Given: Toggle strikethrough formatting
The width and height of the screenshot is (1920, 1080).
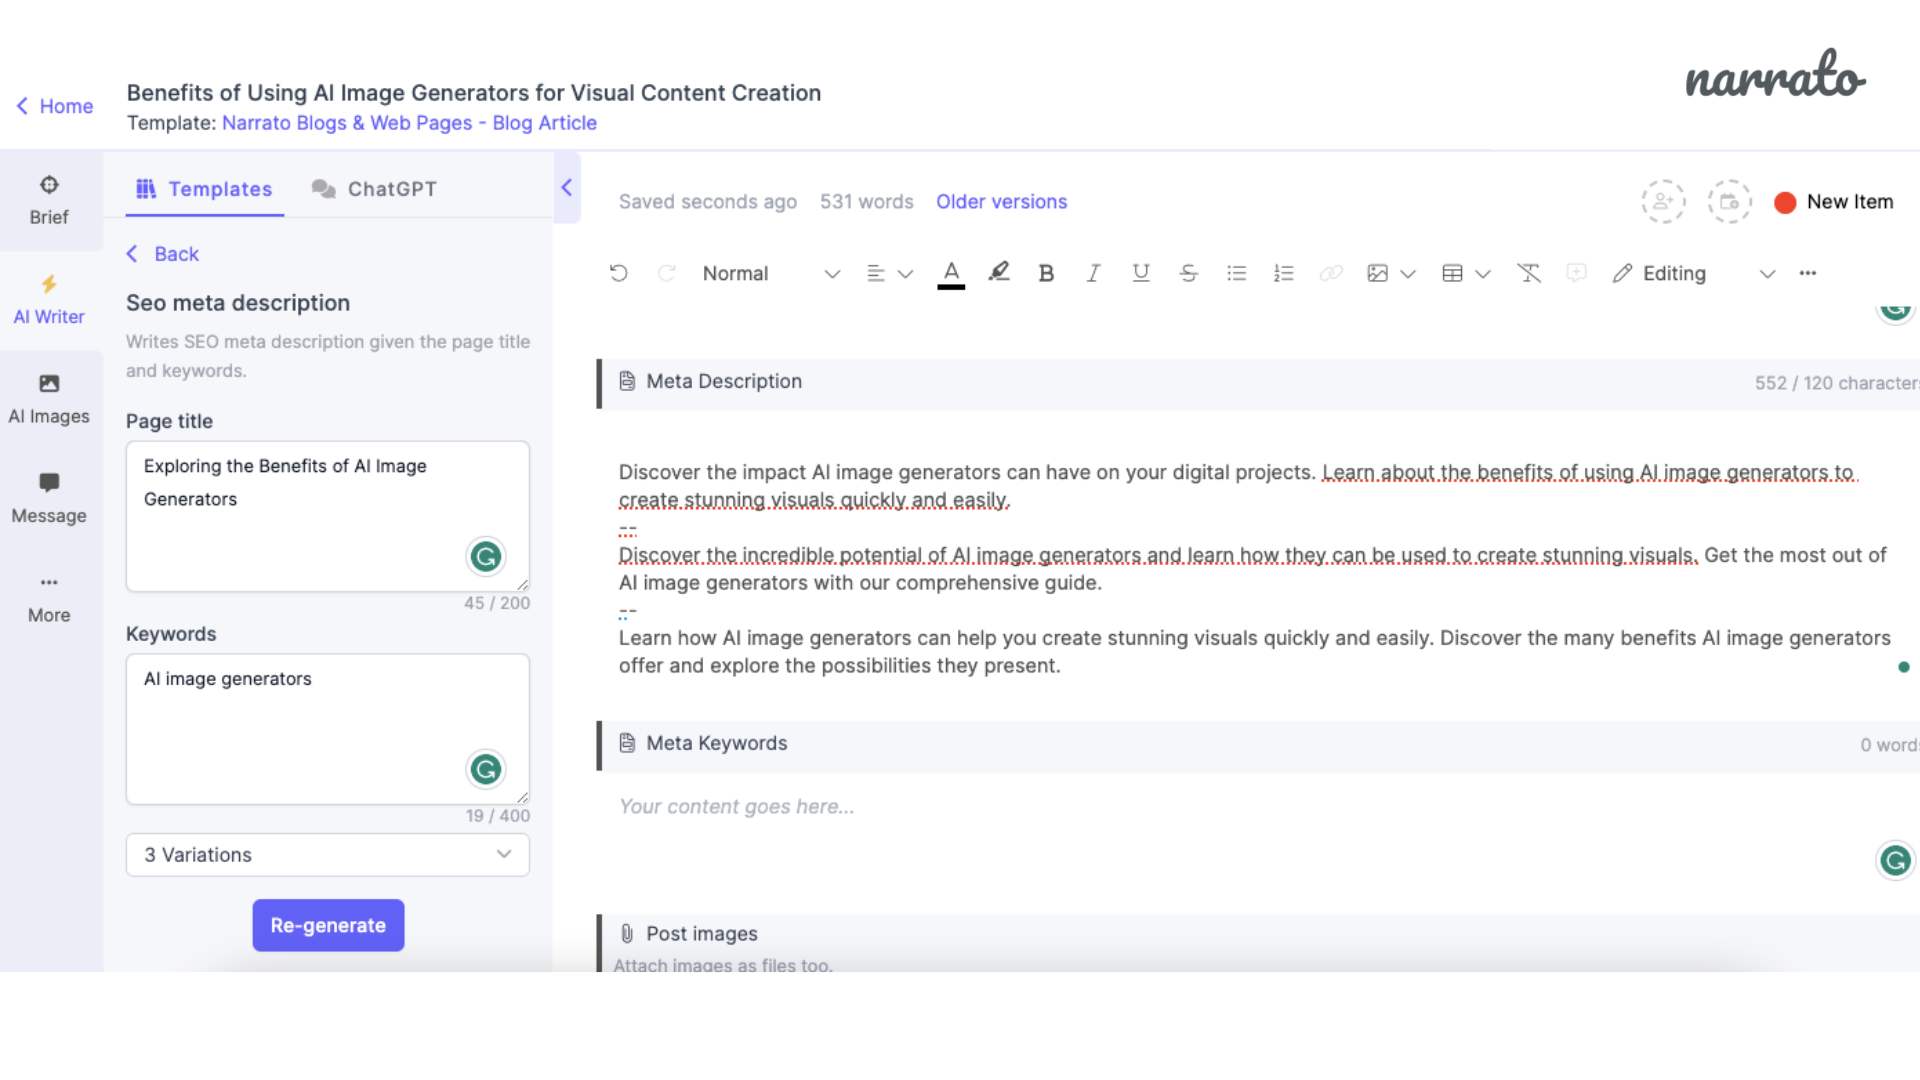Looking at the screenshot, I should pos(1188,273).
